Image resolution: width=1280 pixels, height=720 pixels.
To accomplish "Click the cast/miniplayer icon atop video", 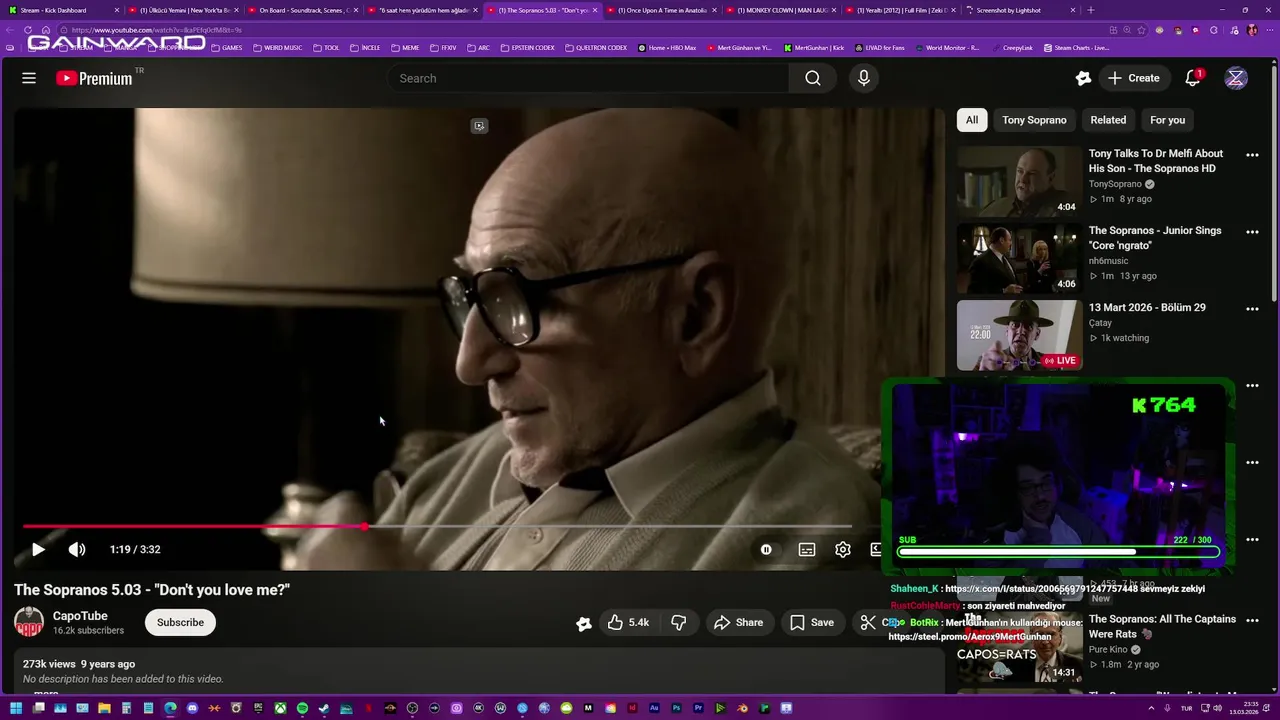I will click(479, 126).
